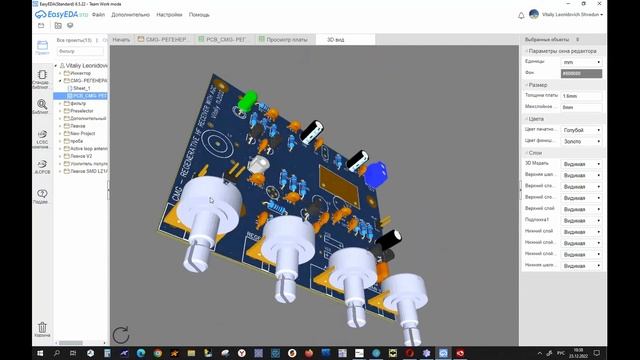Click the Толщина платы 1.6mm field
This screenshot has height=360, width=640.
pyautogui.click(x=581, y=96)
